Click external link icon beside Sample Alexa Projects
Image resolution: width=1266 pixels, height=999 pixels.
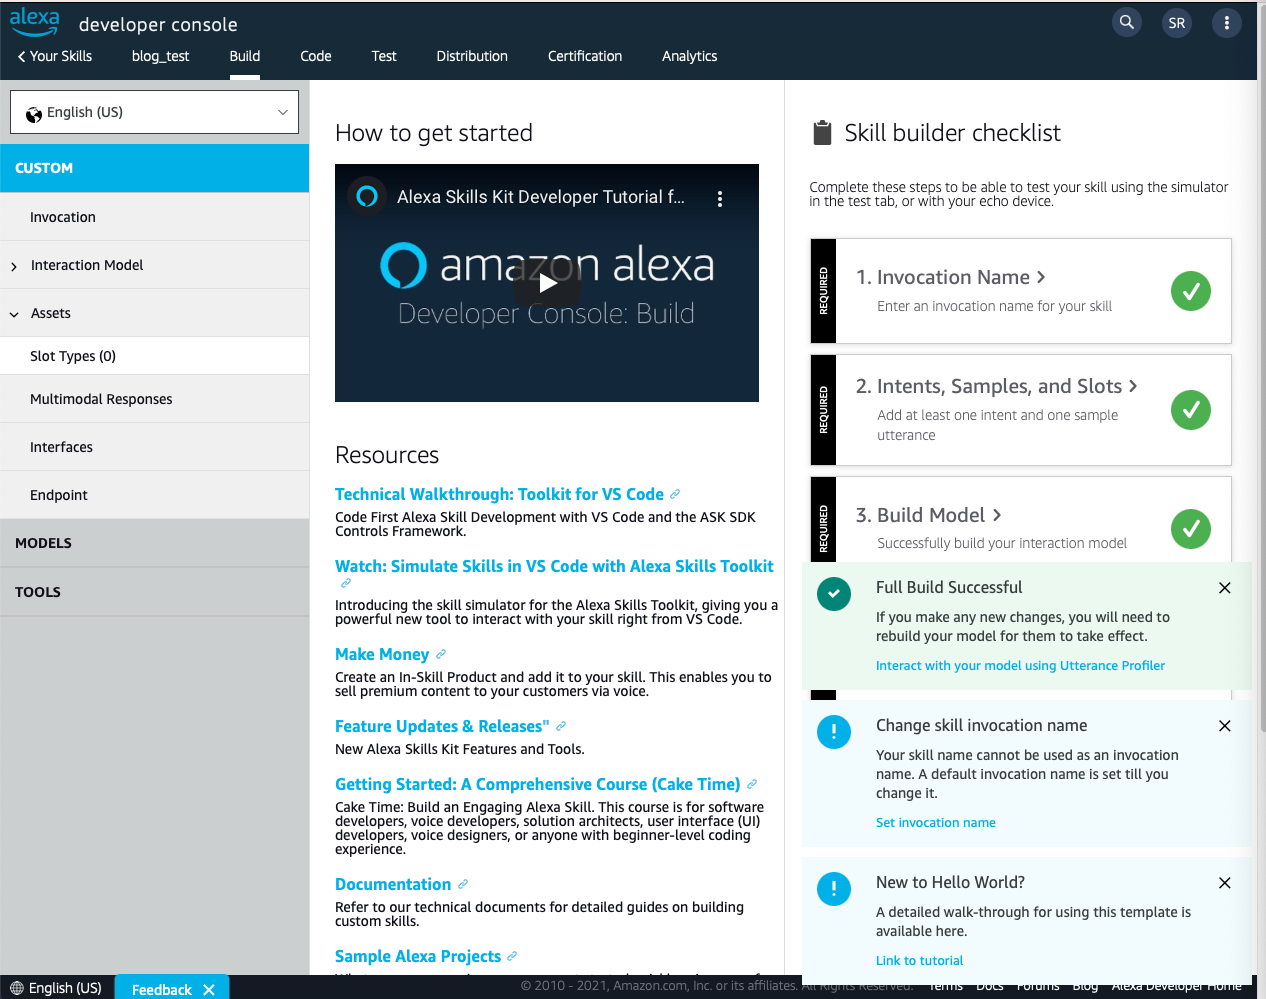click(x=512, y=956)
